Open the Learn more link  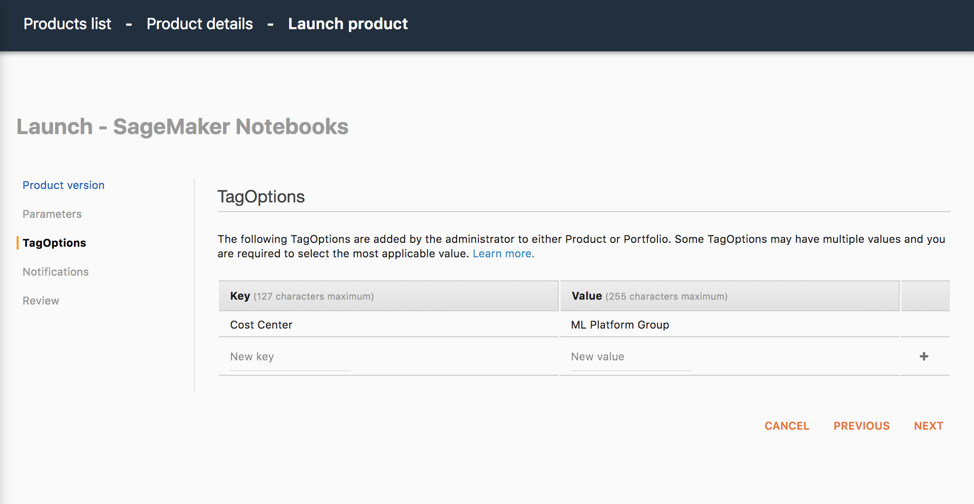click(503, 254)
